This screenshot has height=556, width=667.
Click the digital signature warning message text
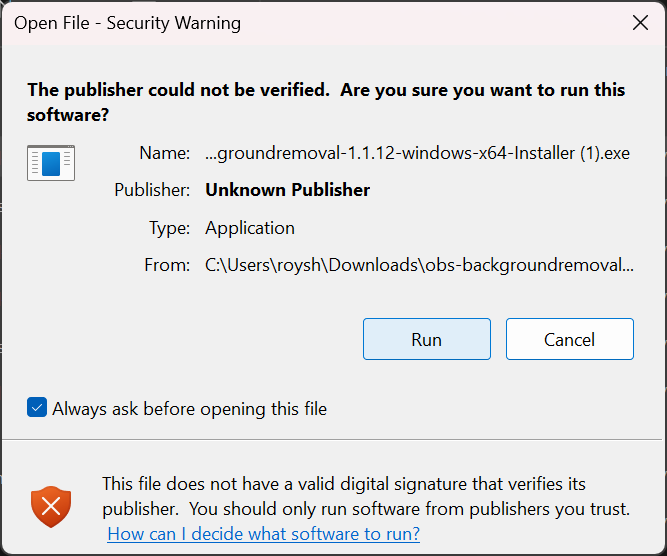coord(344,485)
